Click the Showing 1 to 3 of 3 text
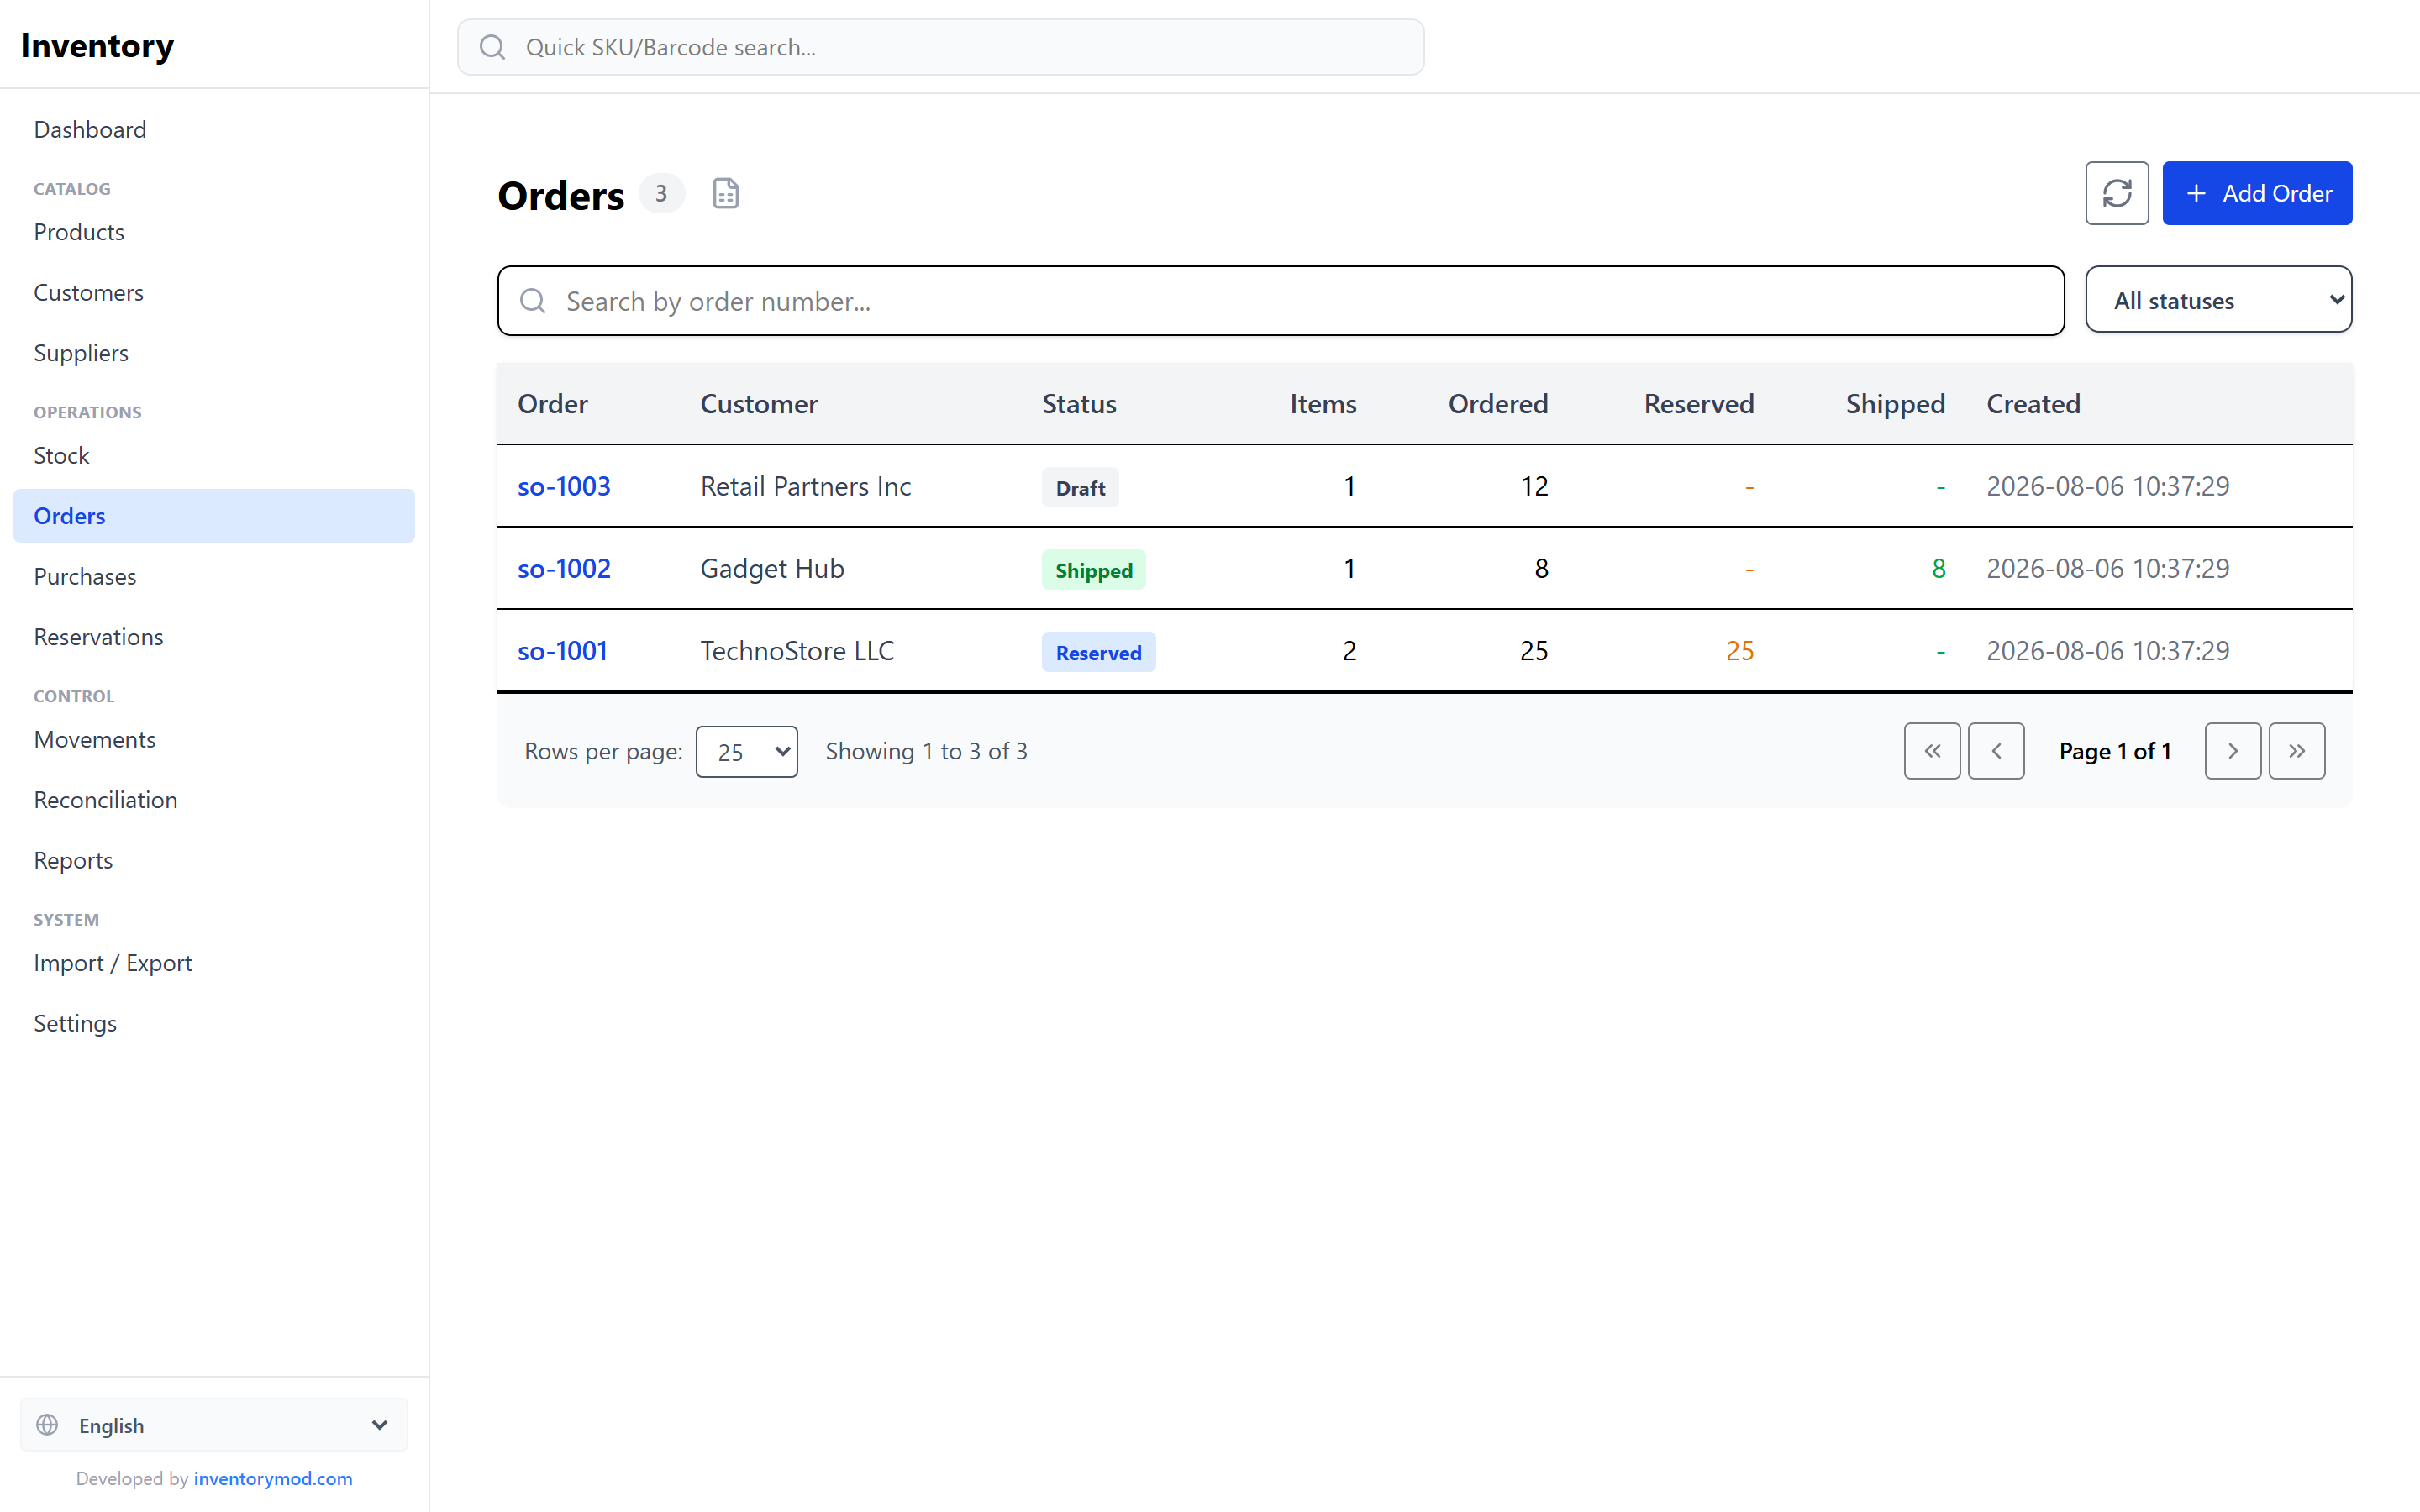 926,752
